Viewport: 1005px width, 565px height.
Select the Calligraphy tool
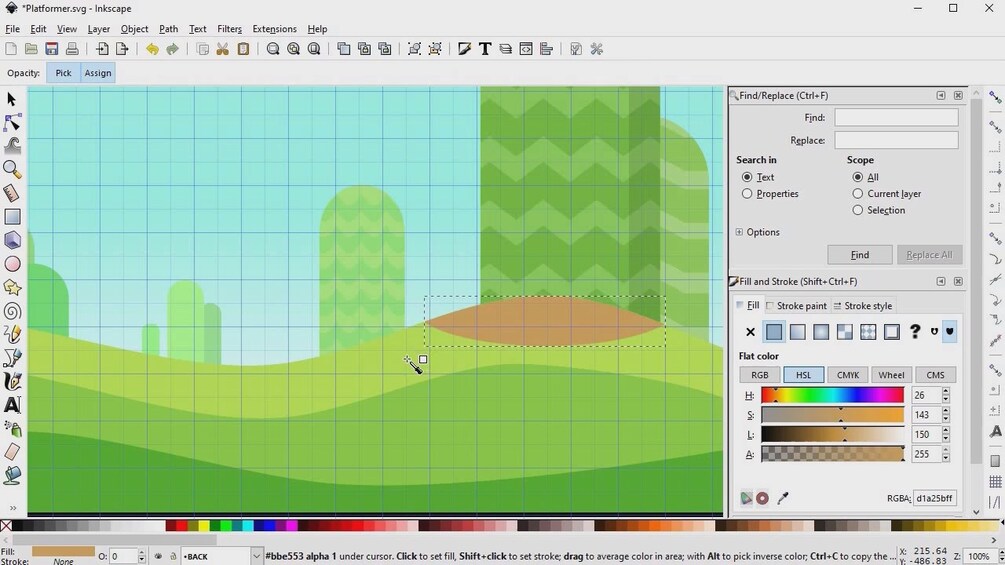point(12,382)
